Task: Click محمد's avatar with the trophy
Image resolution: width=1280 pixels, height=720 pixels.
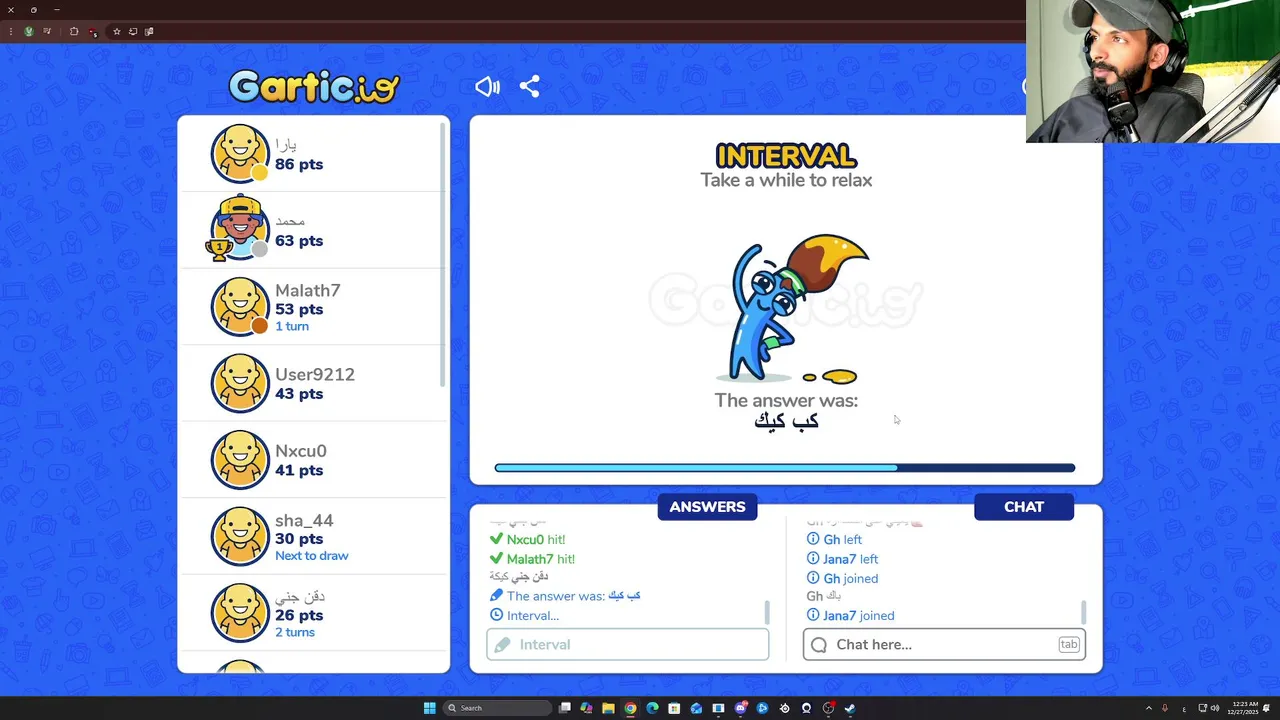Action: tap(238, 229)
